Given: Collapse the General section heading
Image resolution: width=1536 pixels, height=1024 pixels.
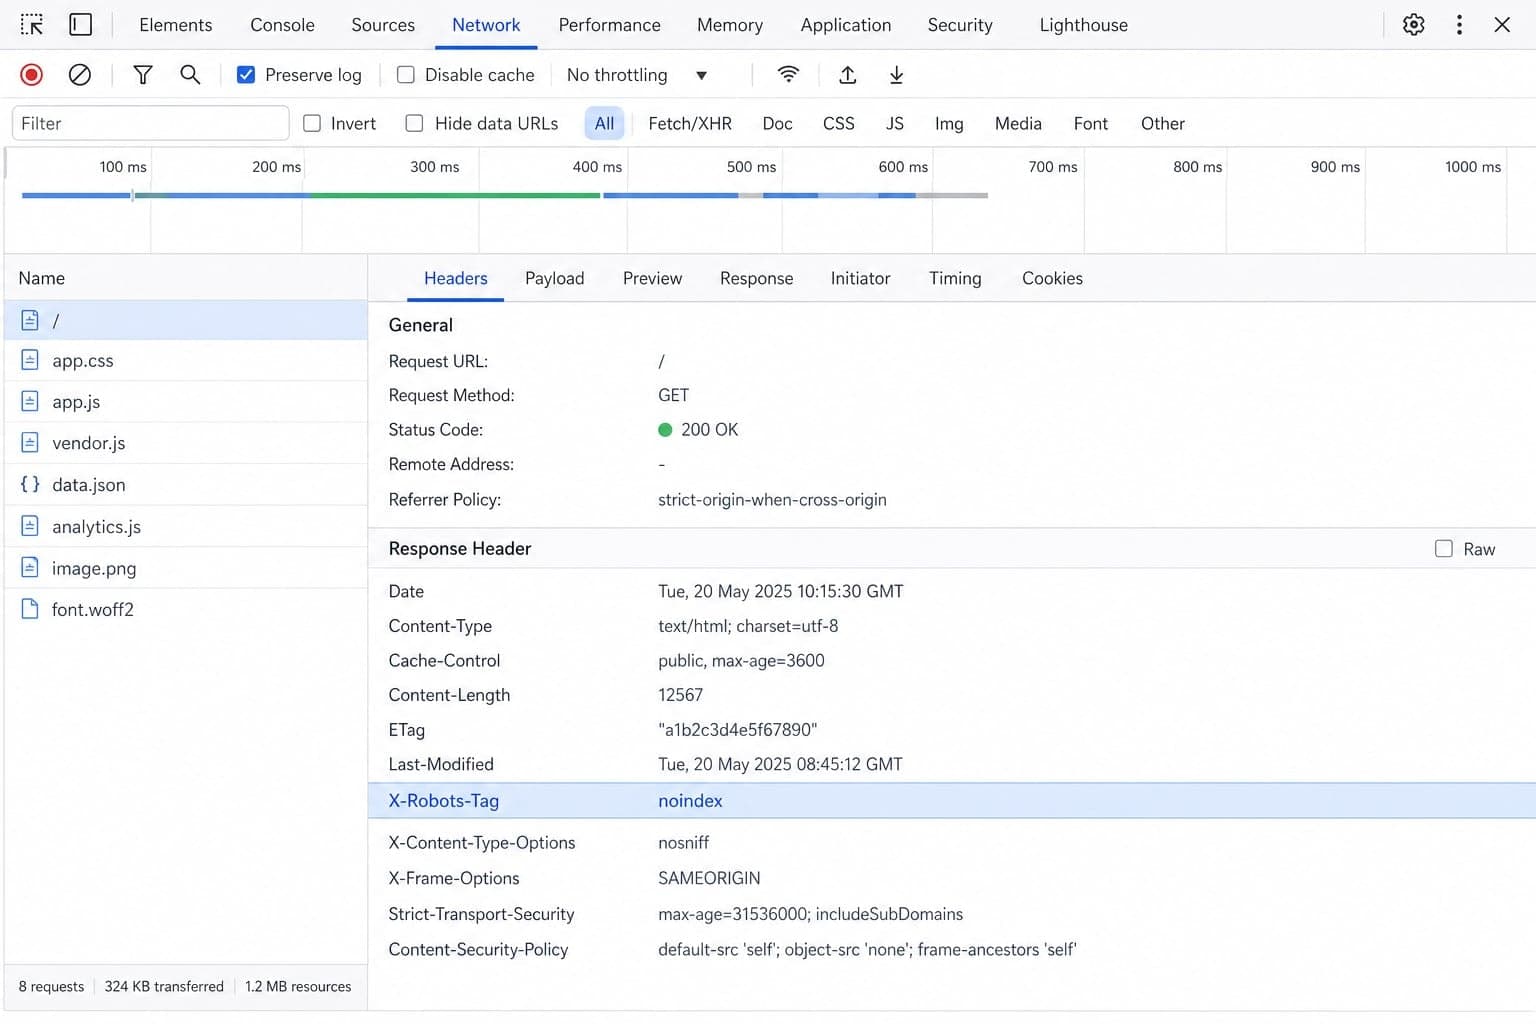Looking at the screenshot, I should pyautogui.click(x=421, y=325).
